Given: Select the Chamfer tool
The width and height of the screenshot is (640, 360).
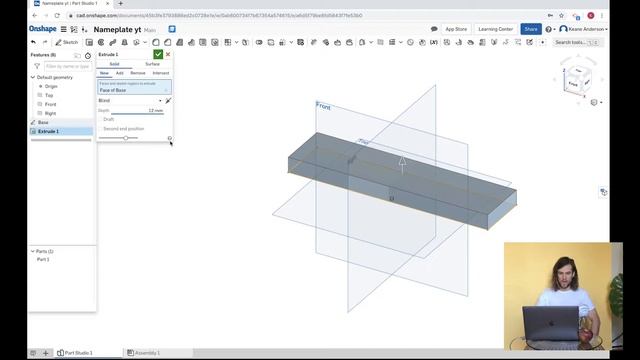Looking at the screenshot, I should point(168,42).
